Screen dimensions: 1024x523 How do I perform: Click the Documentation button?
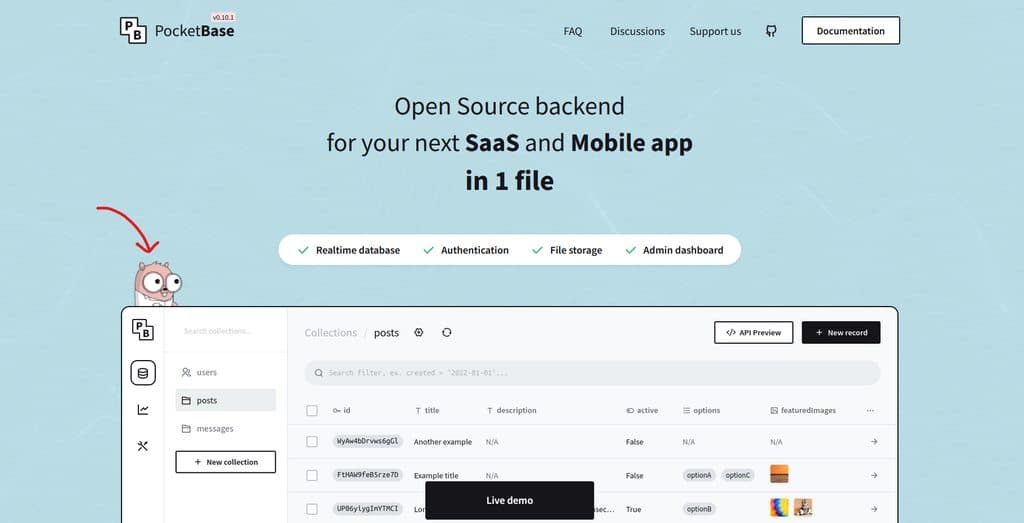[x=850, y=31]
